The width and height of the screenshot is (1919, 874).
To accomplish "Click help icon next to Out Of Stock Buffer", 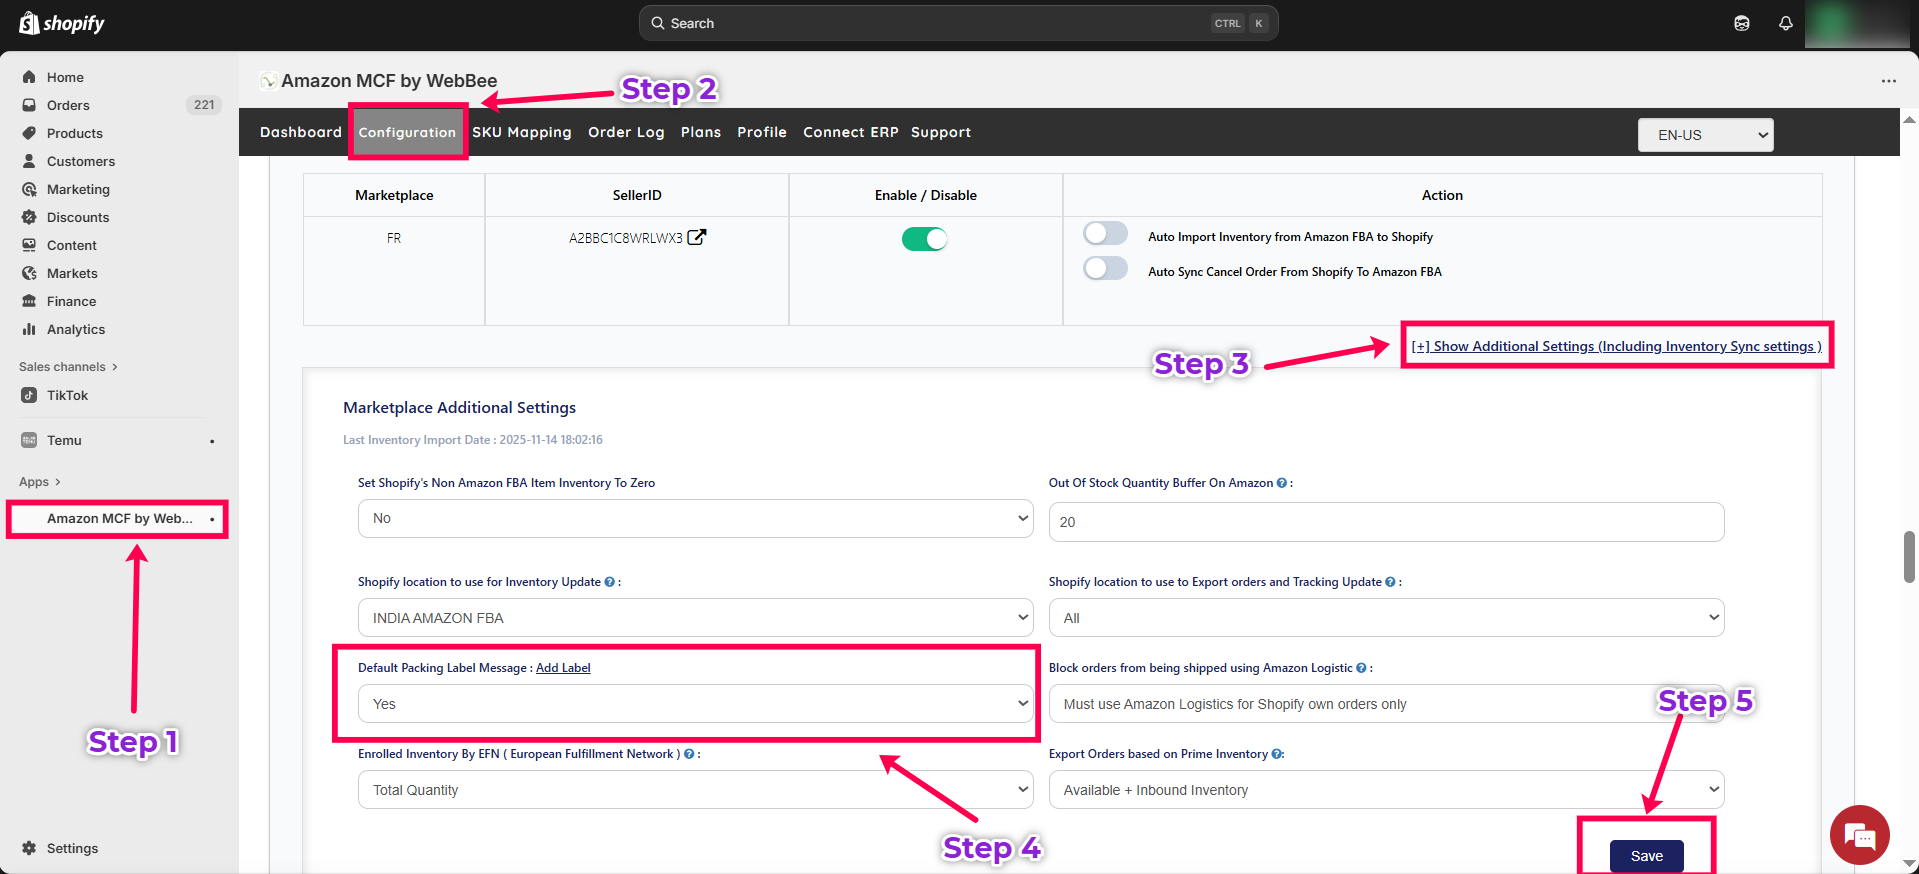I will (x=1282, y=483).
